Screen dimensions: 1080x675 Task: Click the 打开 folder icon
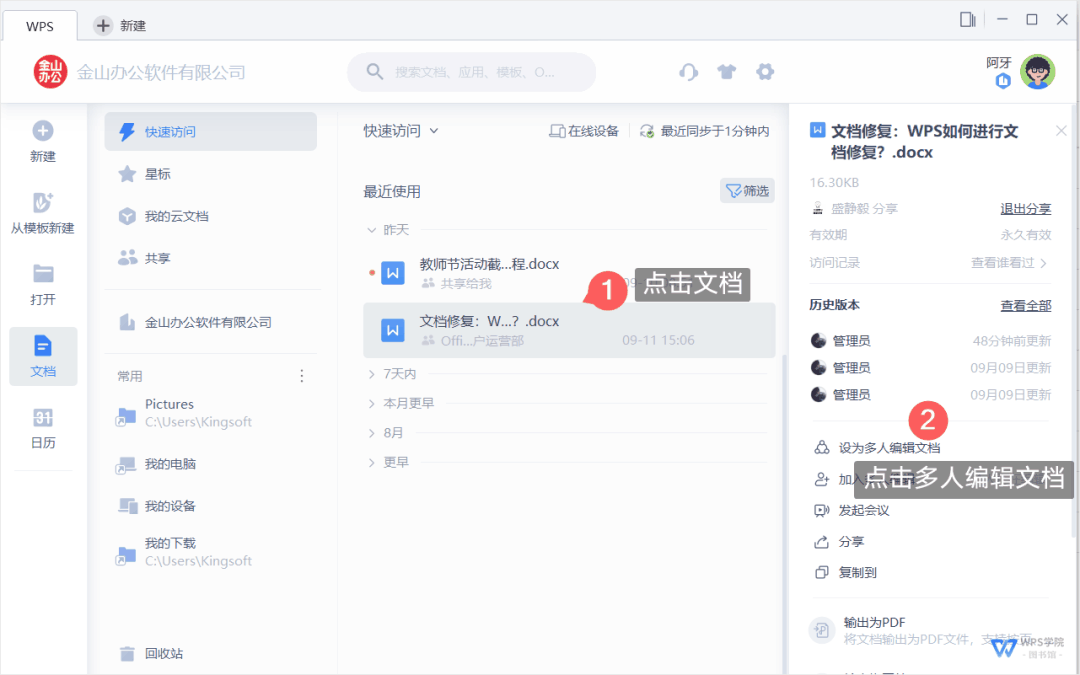point(43,273)
